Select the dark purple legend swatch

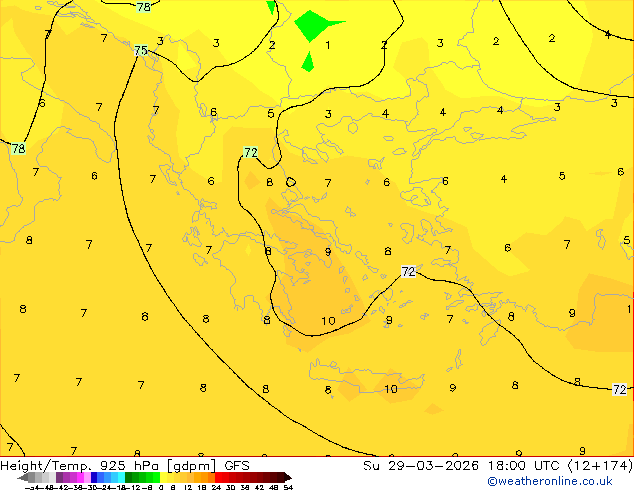(59, 477)
